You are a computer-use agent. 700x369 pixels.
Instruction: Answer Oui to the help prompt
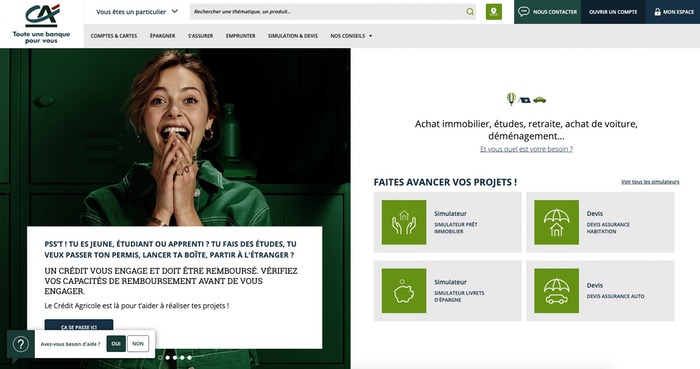(116, 344)
